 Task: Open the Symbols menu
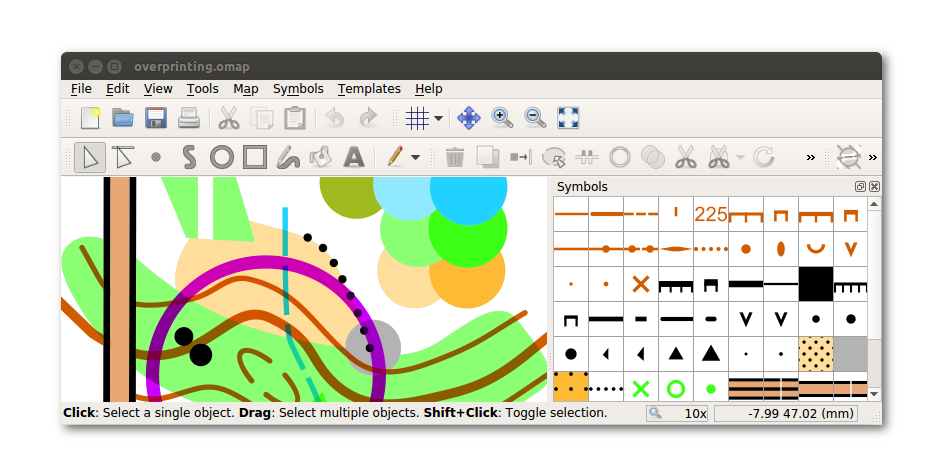coord(298,88)
